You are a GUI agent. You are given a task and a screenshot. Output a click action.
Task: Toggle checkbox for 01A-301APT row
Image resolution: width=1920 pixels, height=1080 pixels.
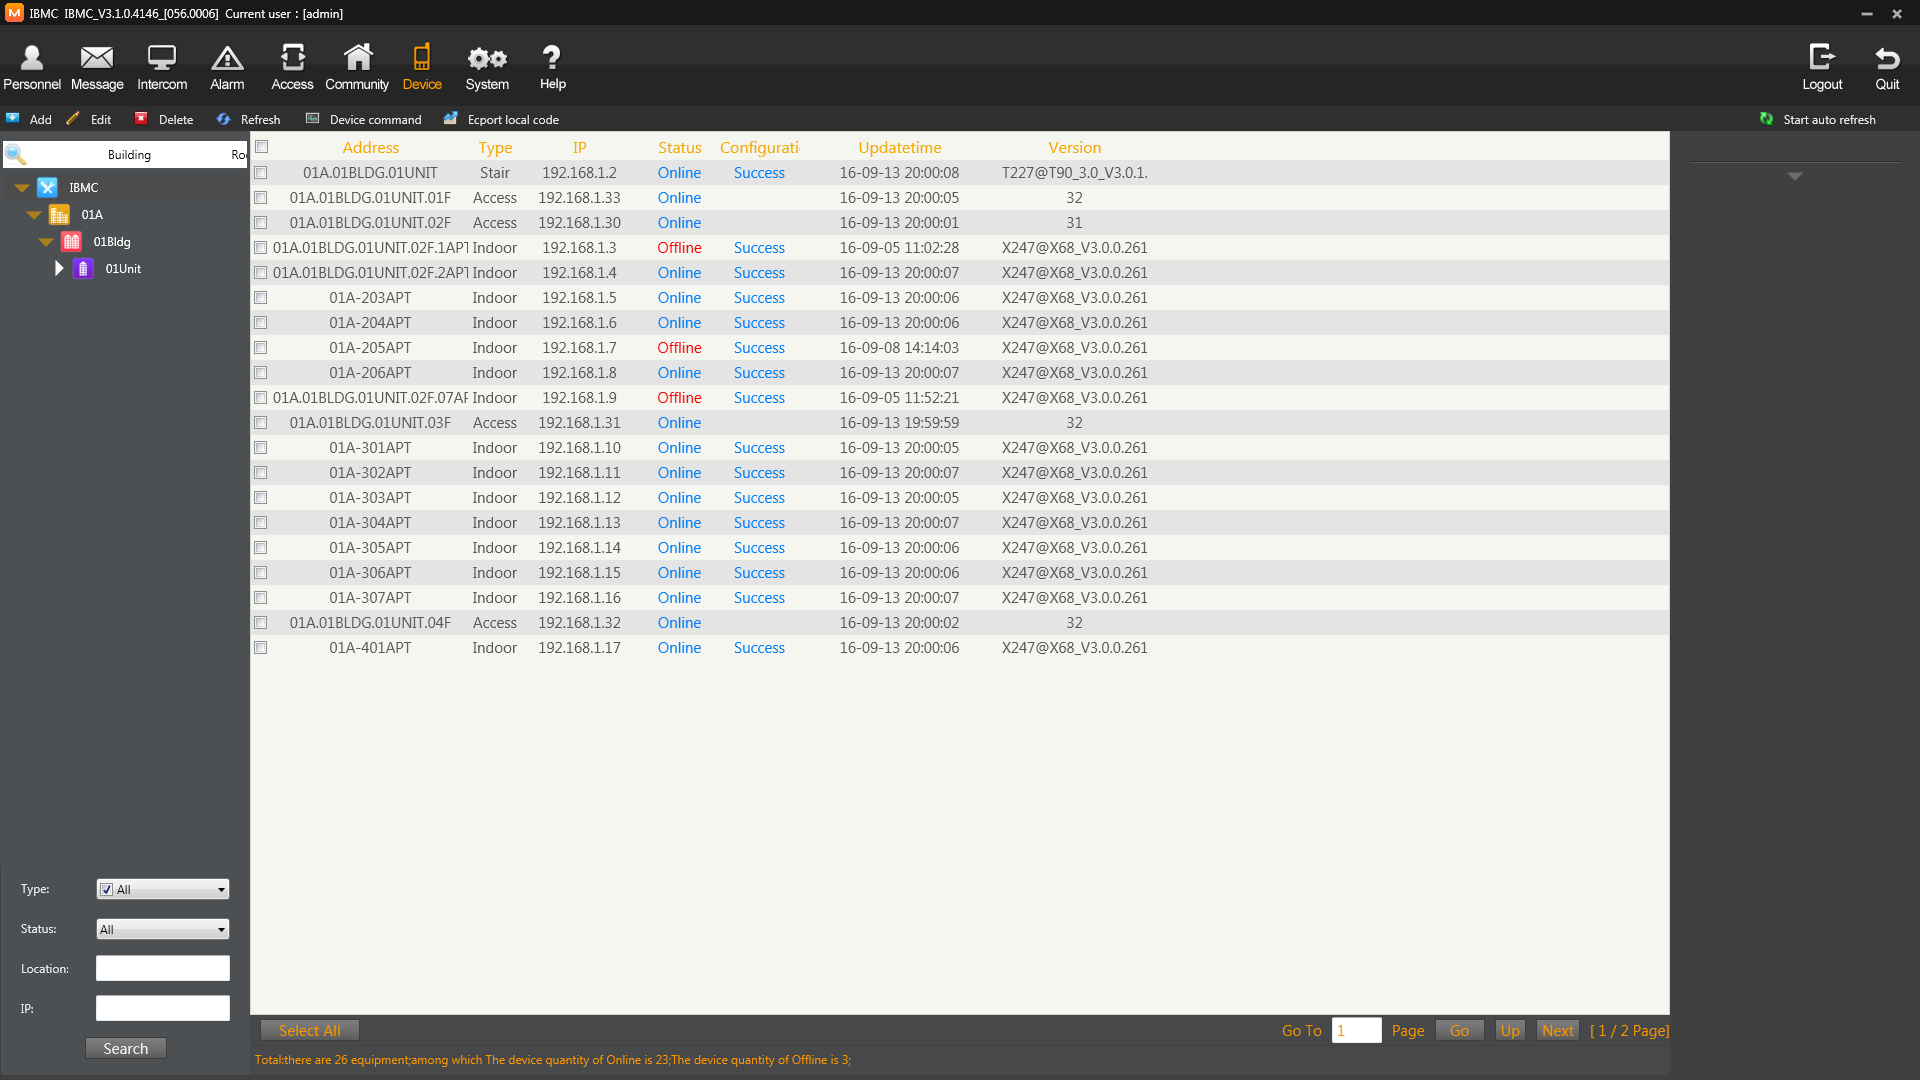click(260, 447)
